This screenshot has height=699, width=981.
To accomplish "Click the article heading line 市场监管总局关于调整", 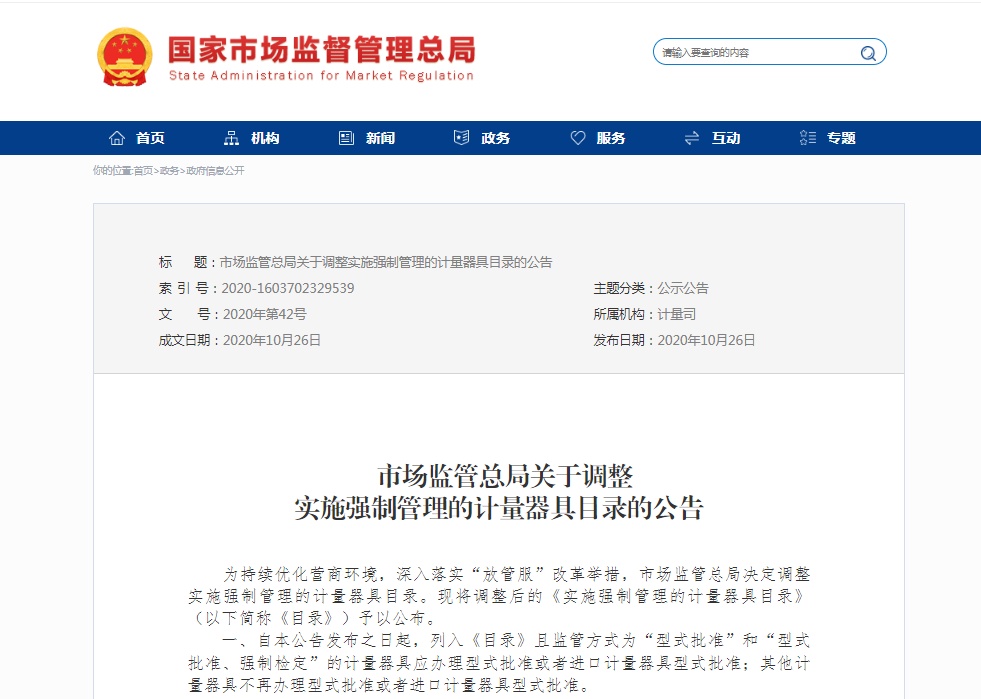I will tap(505, 476).
